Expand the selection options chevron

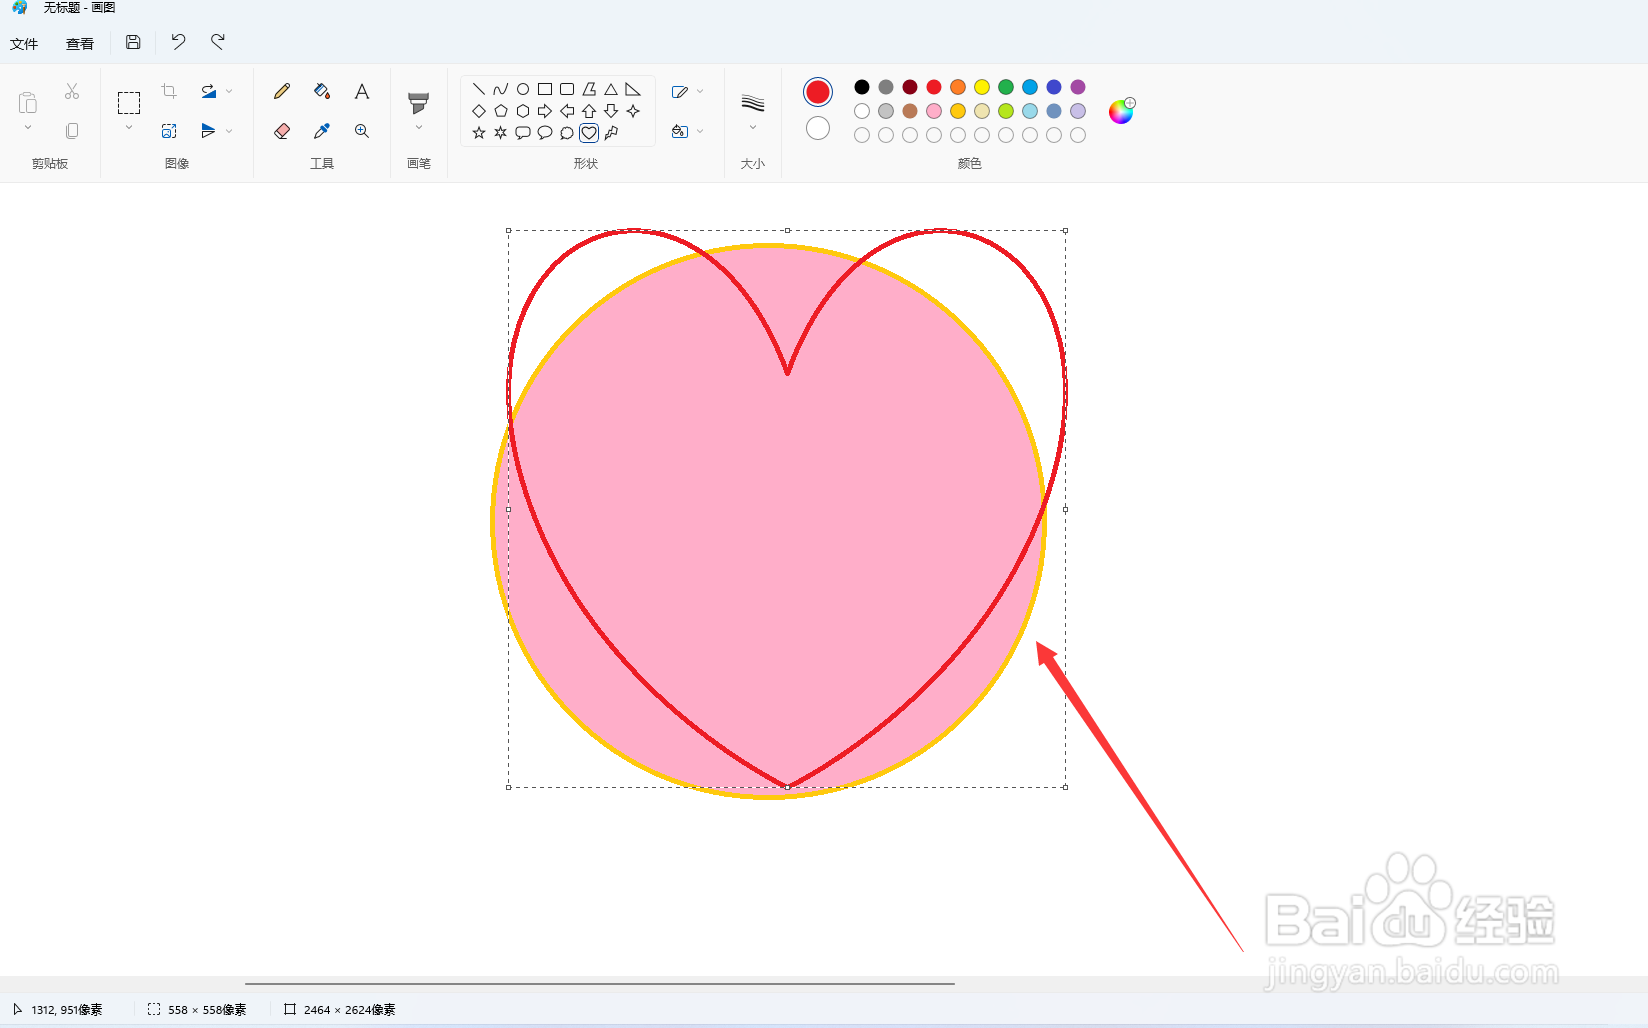click(129, 128)
